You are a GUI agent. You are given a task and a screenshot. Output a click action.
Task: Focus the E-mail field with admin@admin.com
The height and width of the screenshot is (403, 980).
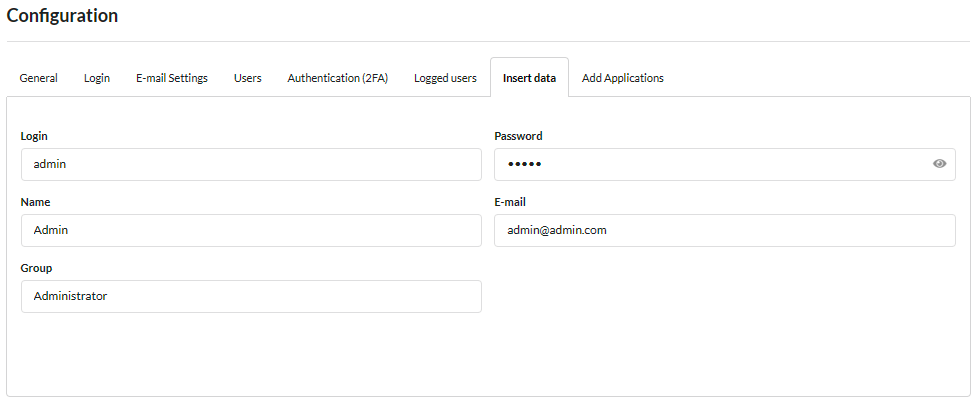(724, 230)
